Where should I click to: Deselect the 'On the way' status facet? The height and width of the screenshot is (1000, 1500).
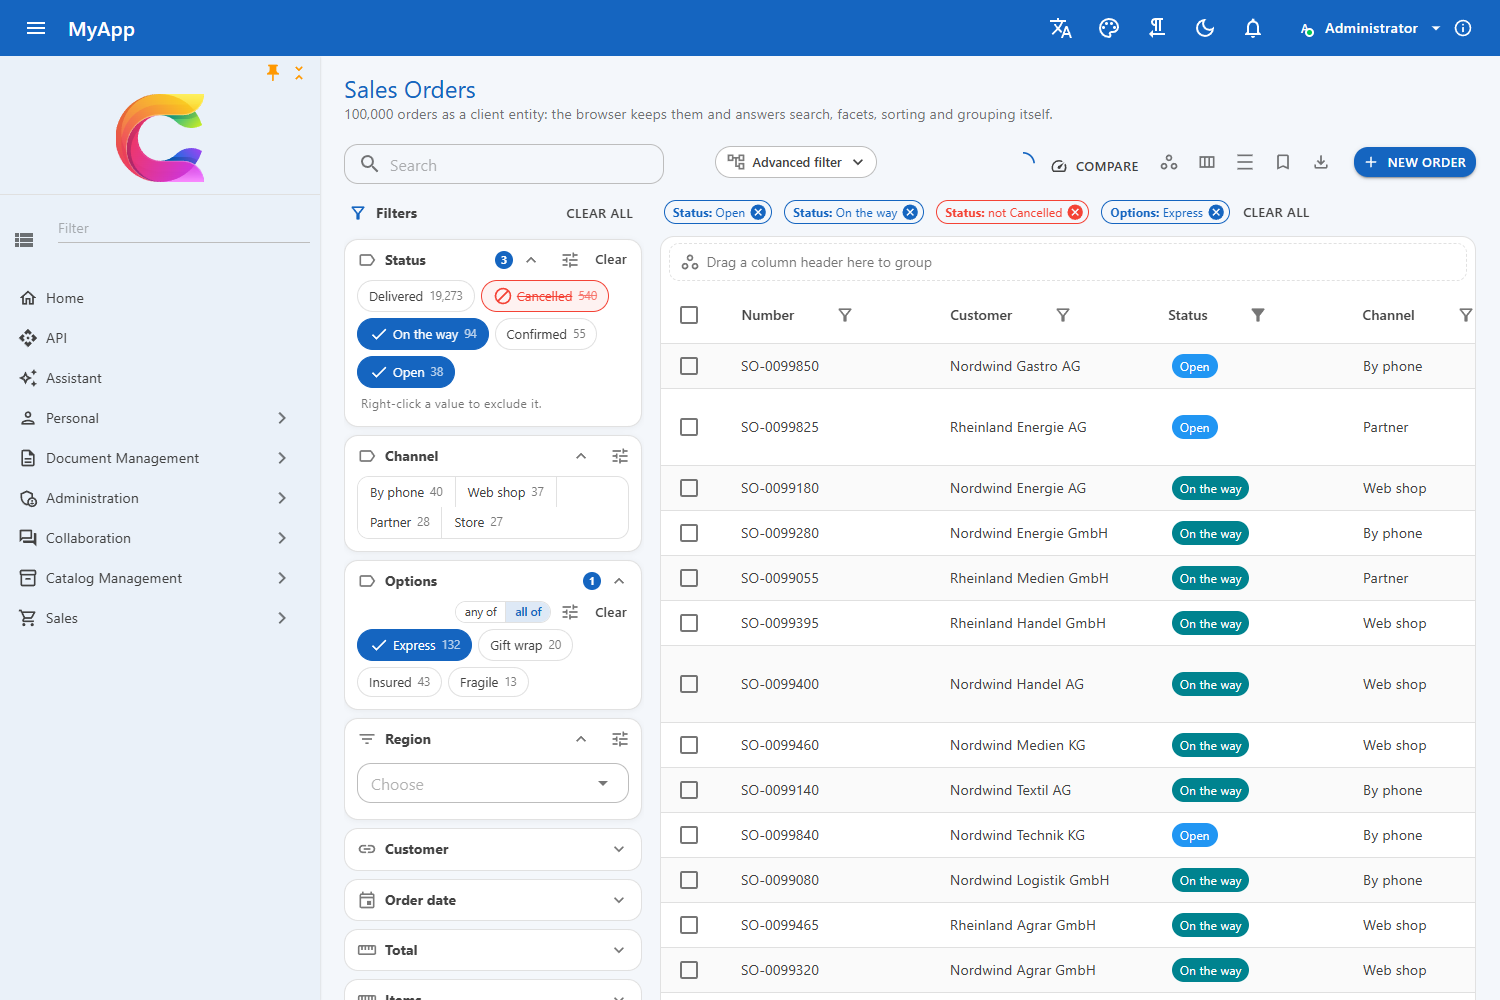click(423, 334)
